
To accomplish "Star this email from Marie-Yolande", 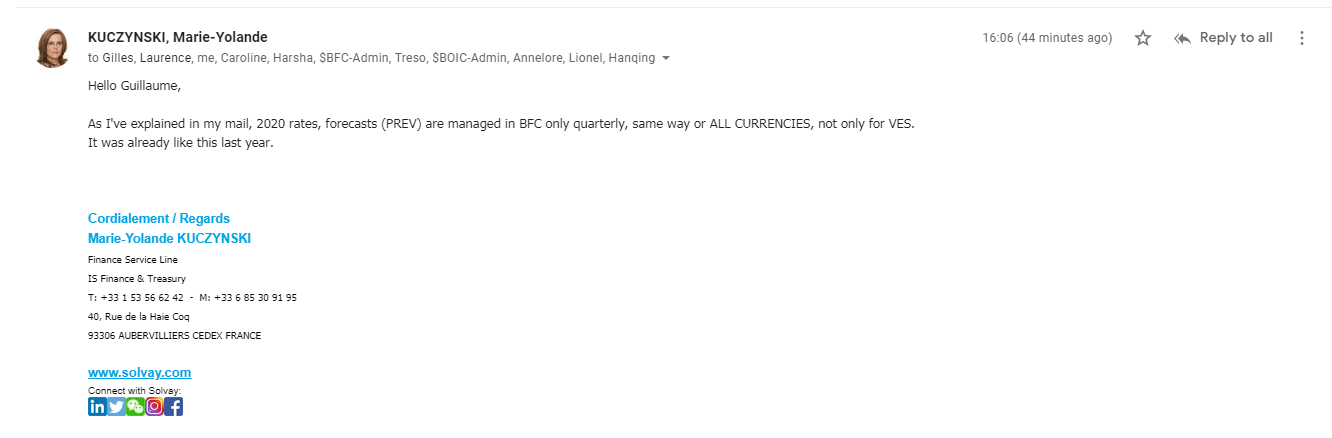I will pos(1143,38).
